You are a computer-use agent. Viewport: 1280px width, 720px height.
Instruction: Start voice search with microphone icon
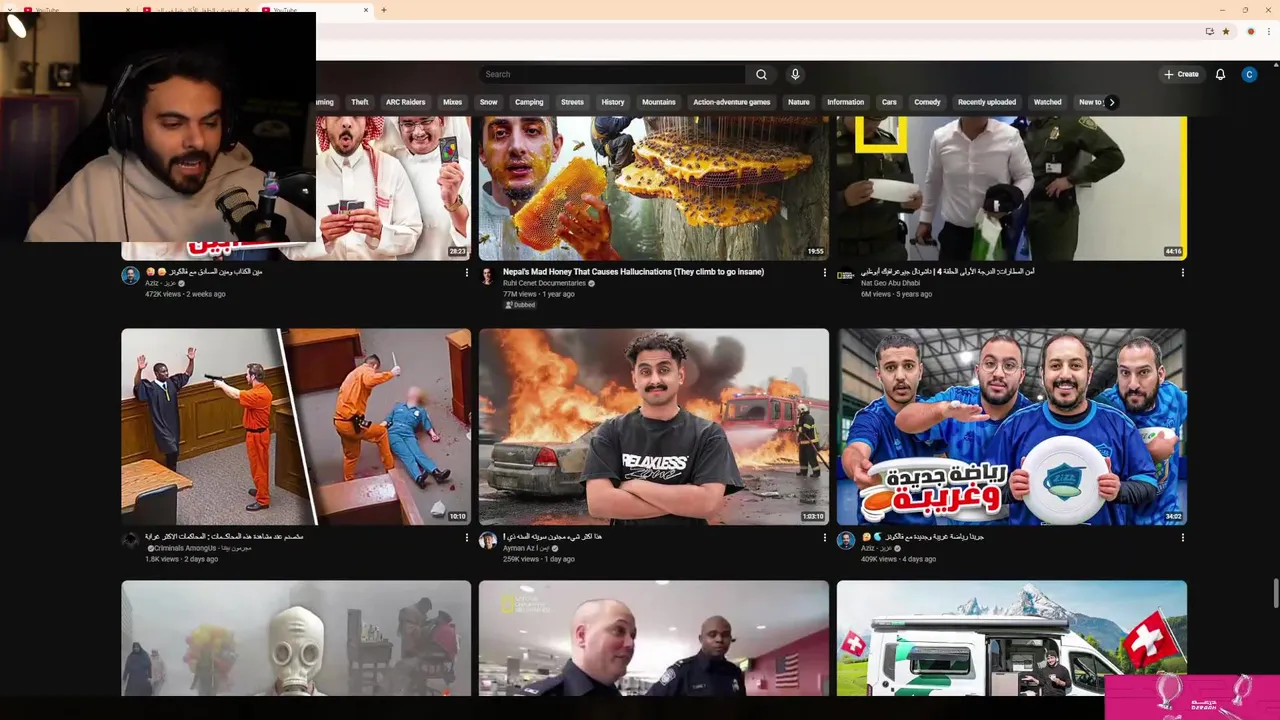point(795,74)
